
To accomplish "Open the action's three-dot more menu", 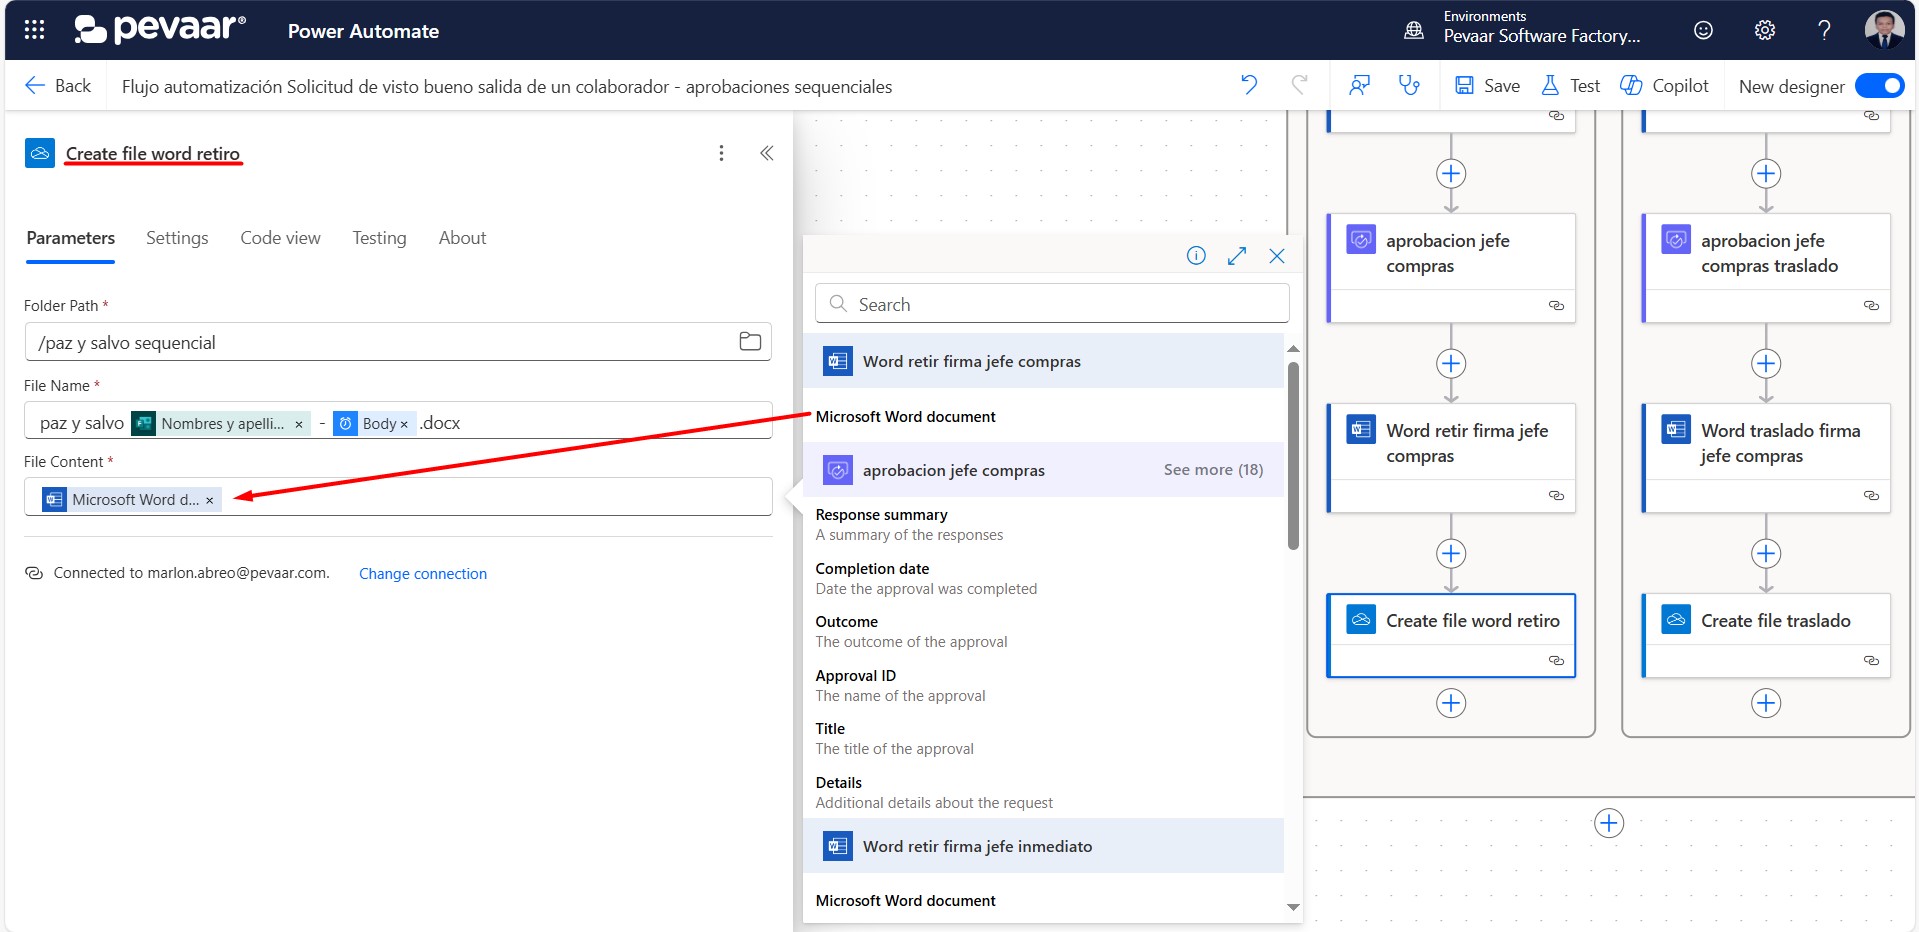I will pyautogui.click(x=721, y=153).
